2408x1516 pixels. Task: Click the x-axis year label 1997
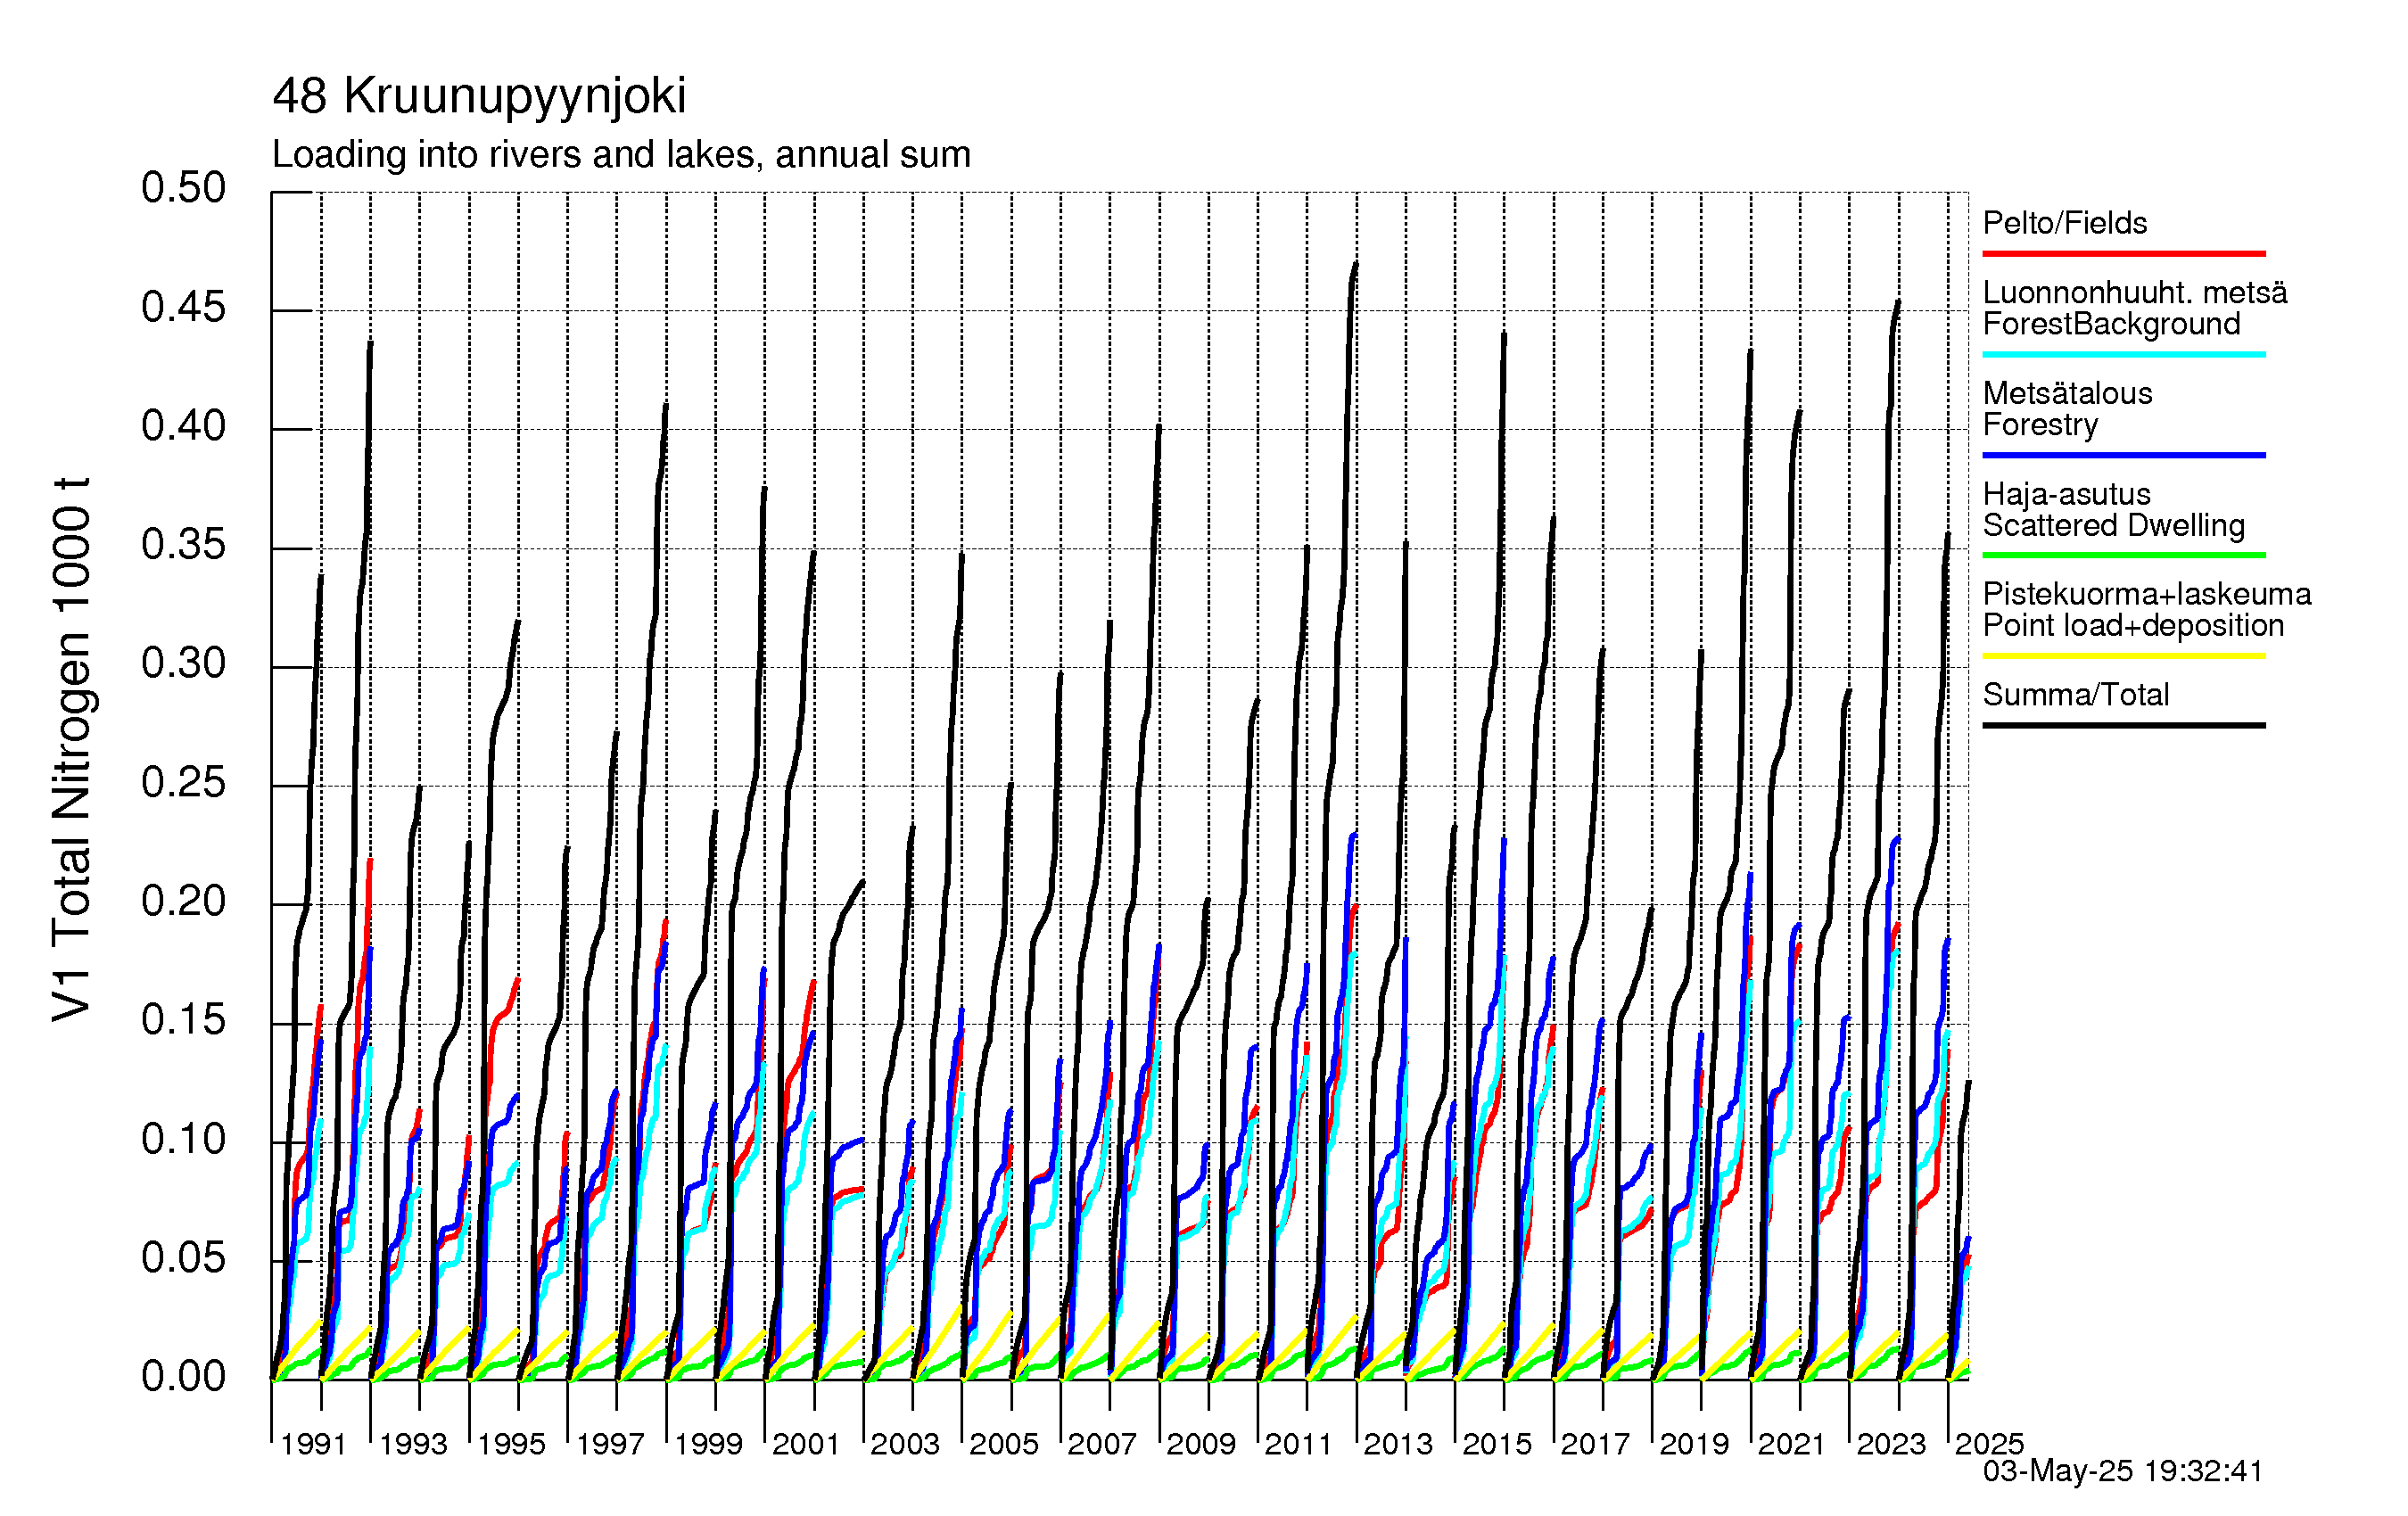click(x=610, y=1444)
